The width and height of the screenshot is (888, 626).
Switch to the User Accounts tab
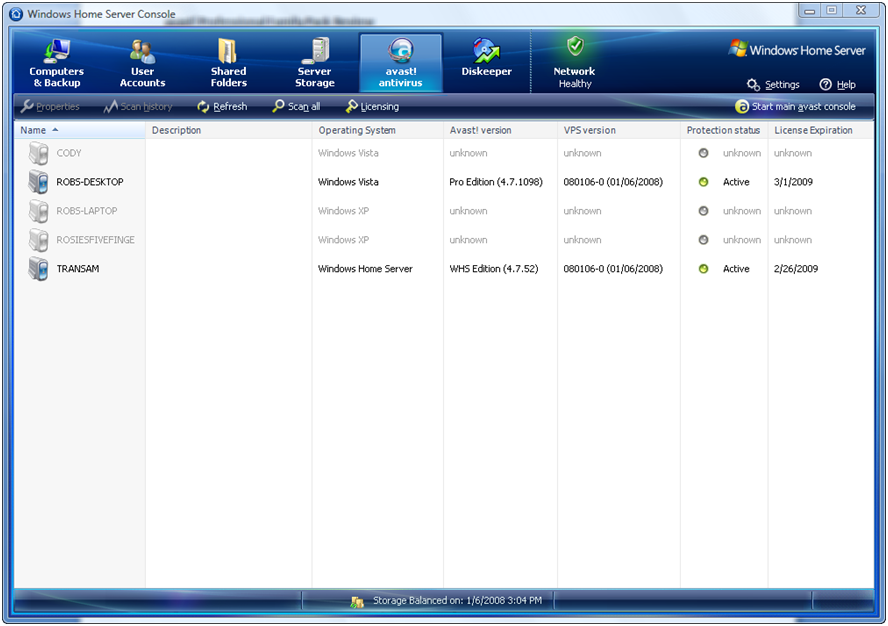[x=143, y=63]
